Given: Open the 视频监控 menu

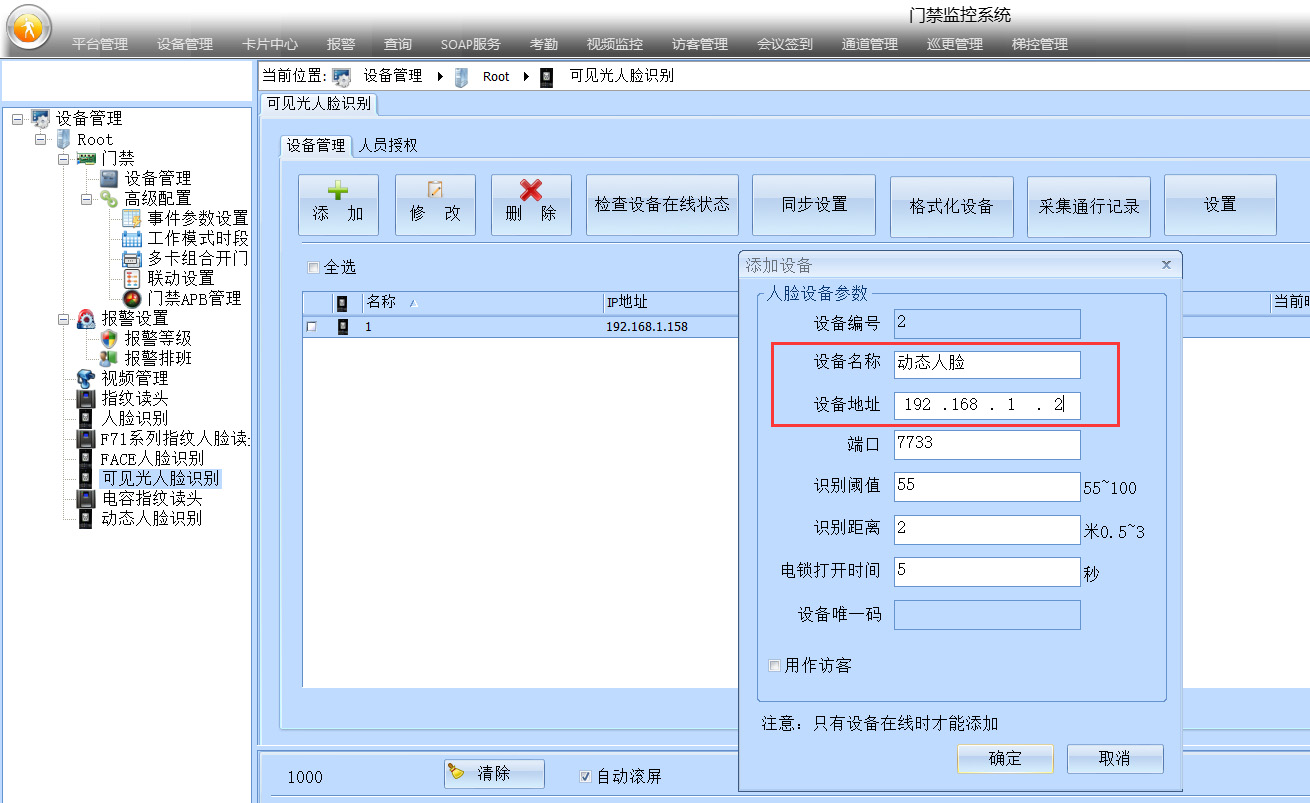Looking at the screenshot, I should pyautogui.click(x=615, y=44).
